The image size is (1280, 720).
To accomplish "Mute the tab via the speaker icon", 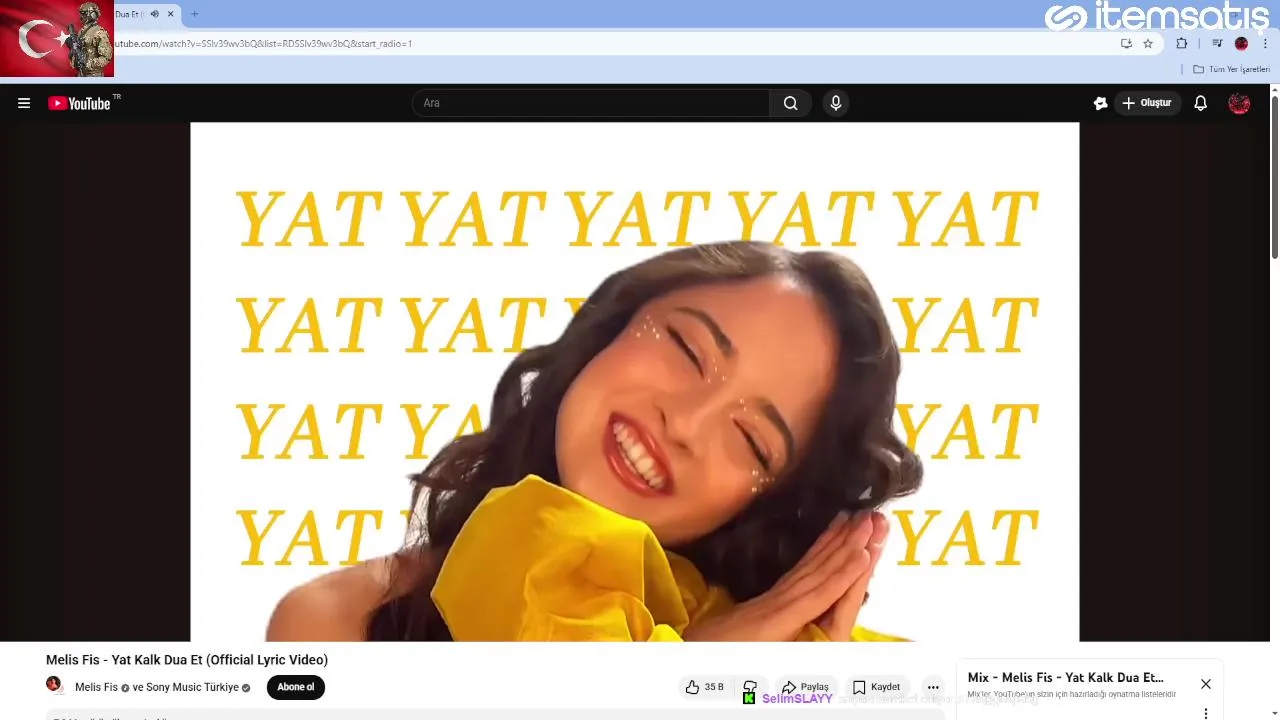I will [x=154, y=14].
